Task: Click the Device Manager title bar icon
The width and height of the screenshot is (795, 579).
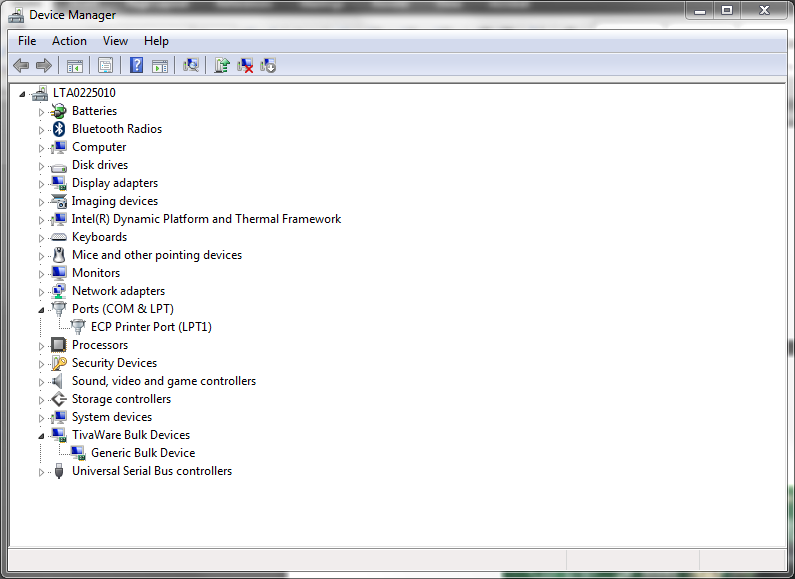Action: click(x=16, y=15)
